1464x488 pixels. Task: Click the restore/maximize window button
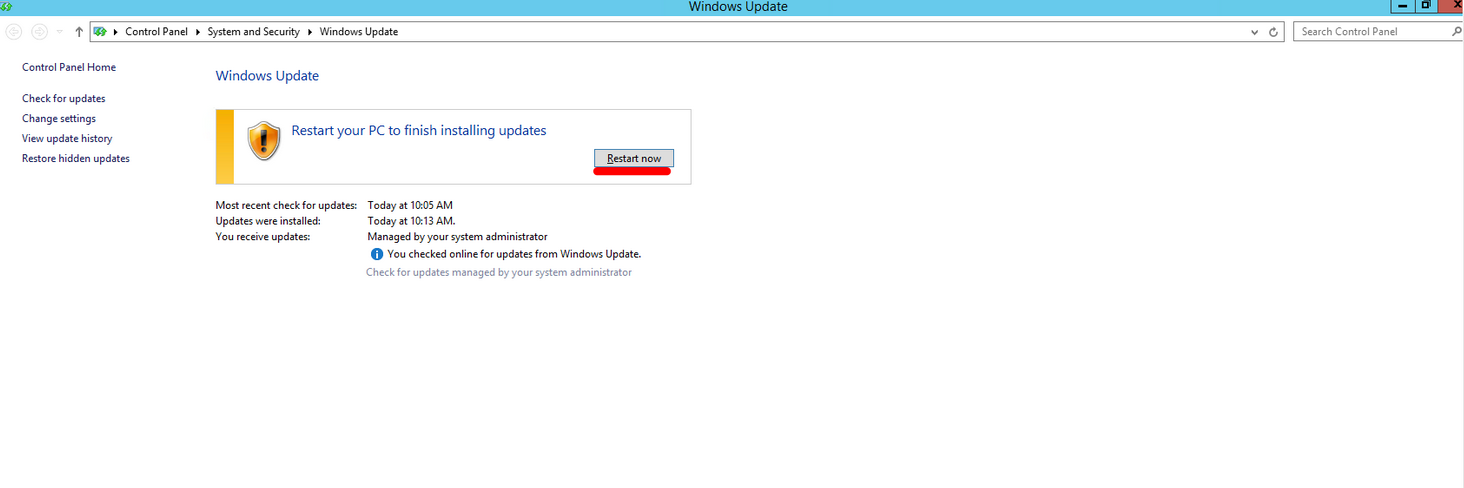1427,6
